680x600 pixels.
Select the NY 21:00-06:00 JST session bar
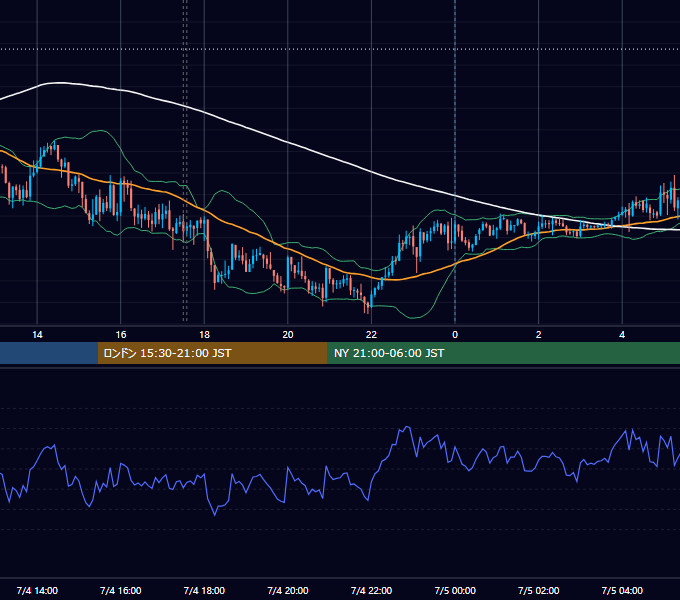[503, 353]
